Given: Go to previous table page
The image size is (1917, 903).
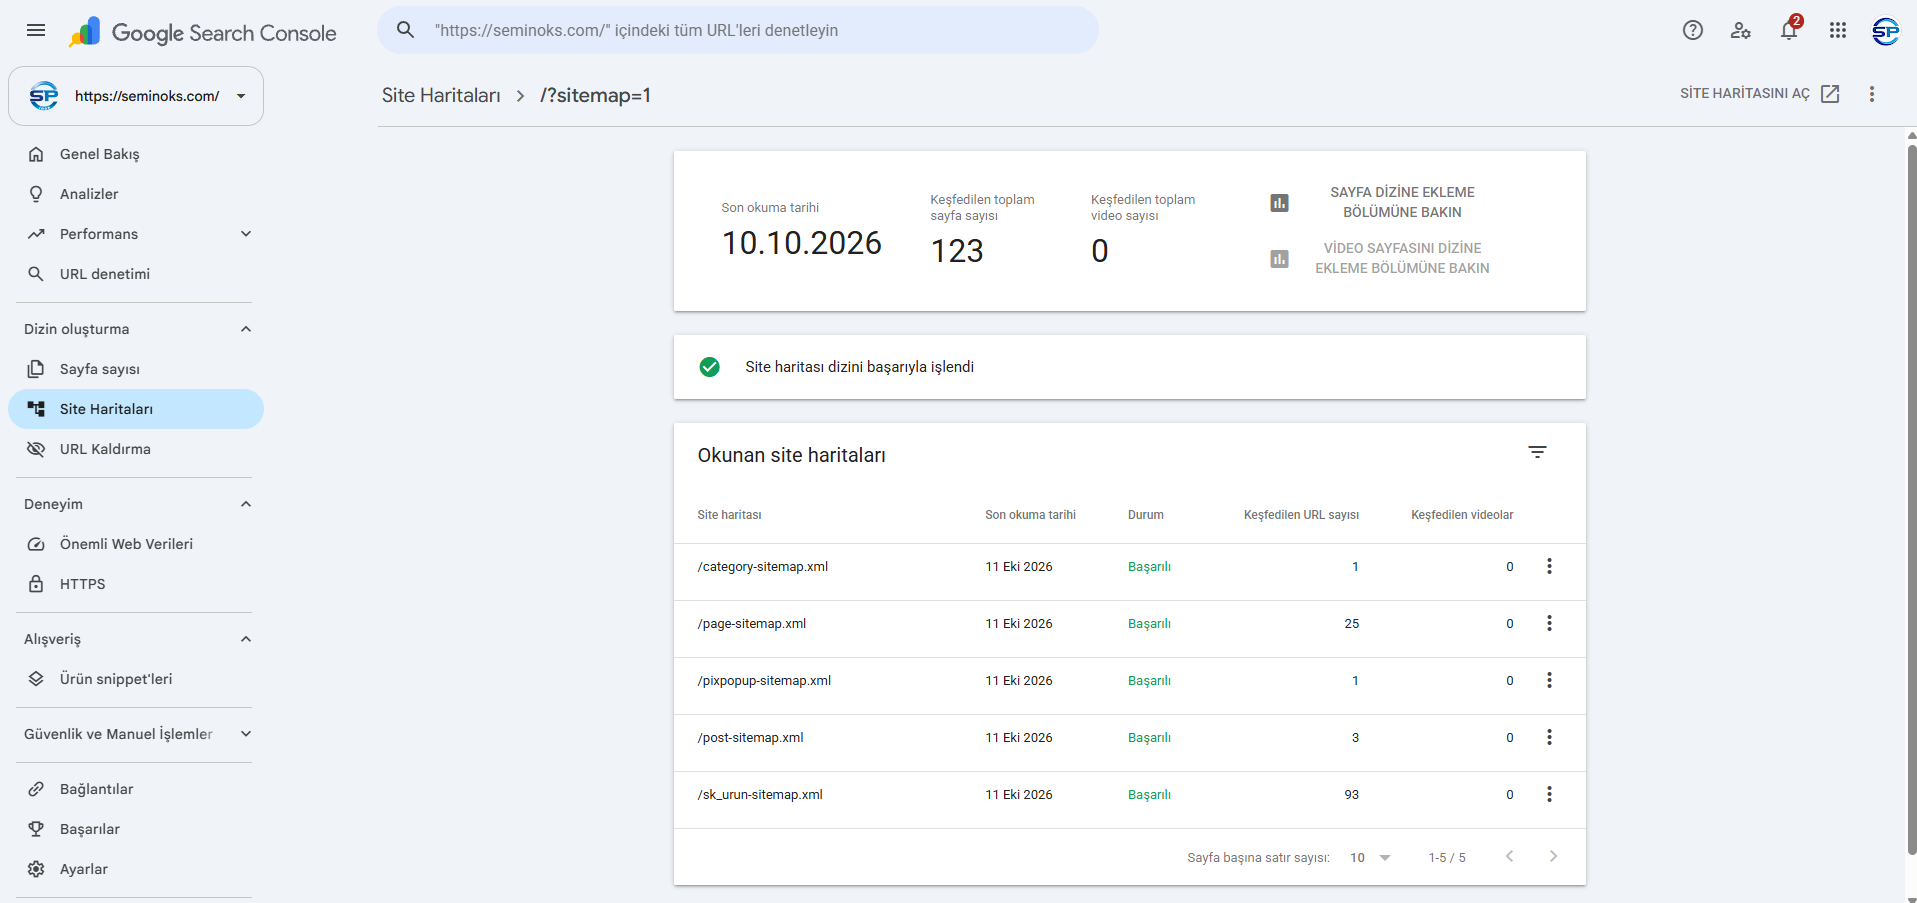Looking at the screenshot, I should [x=1510, y=856].
